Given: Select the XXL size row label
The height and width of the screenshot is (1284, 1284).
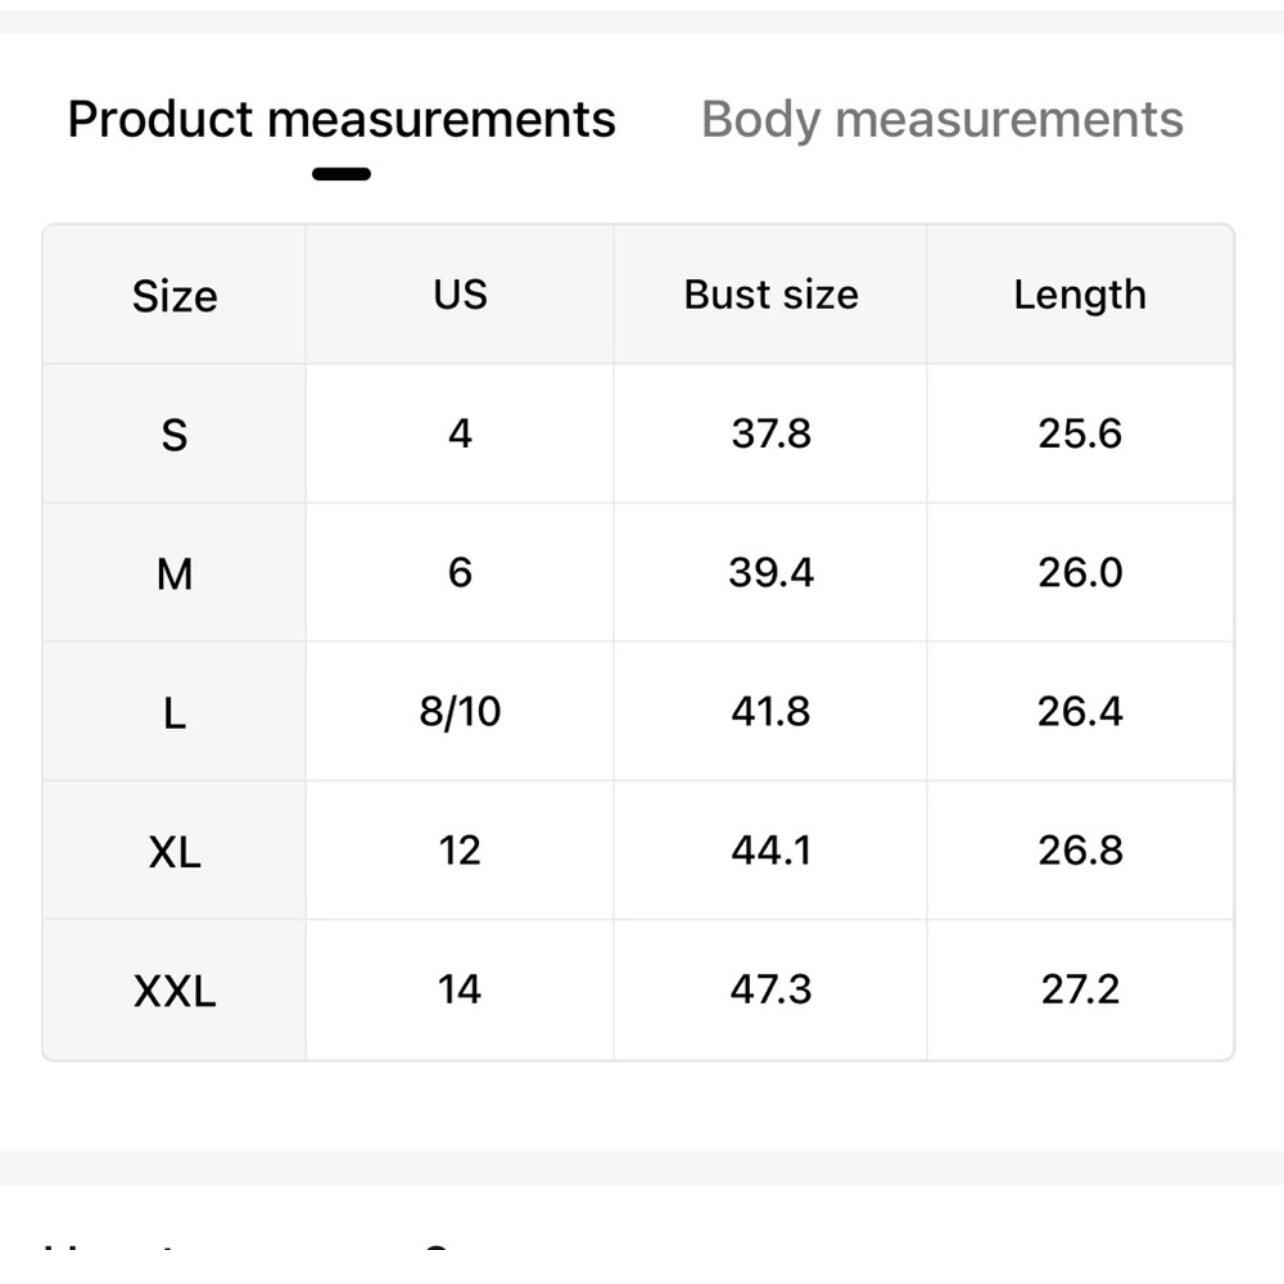Looking at the screenshot, I should 174,991.
